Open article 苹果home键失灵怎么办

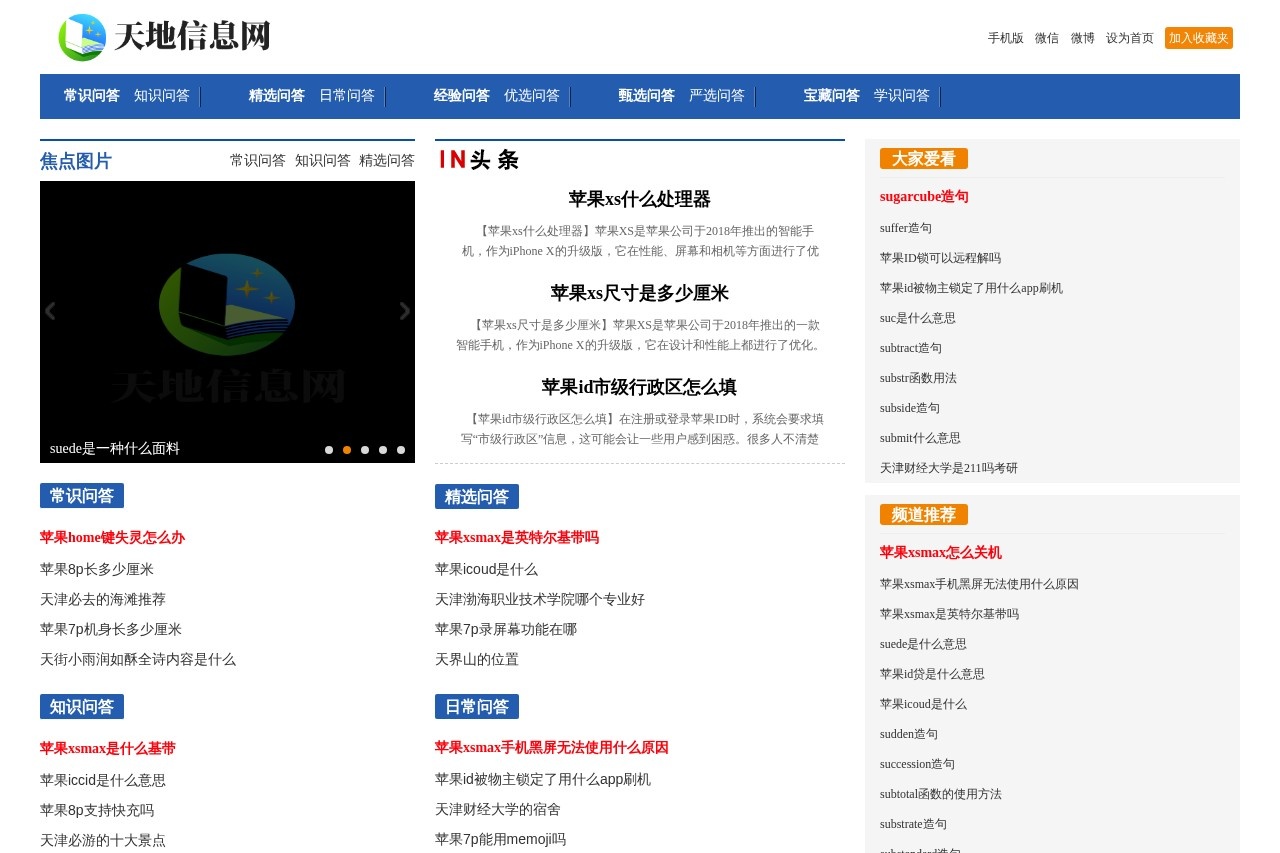coord(112,538)
